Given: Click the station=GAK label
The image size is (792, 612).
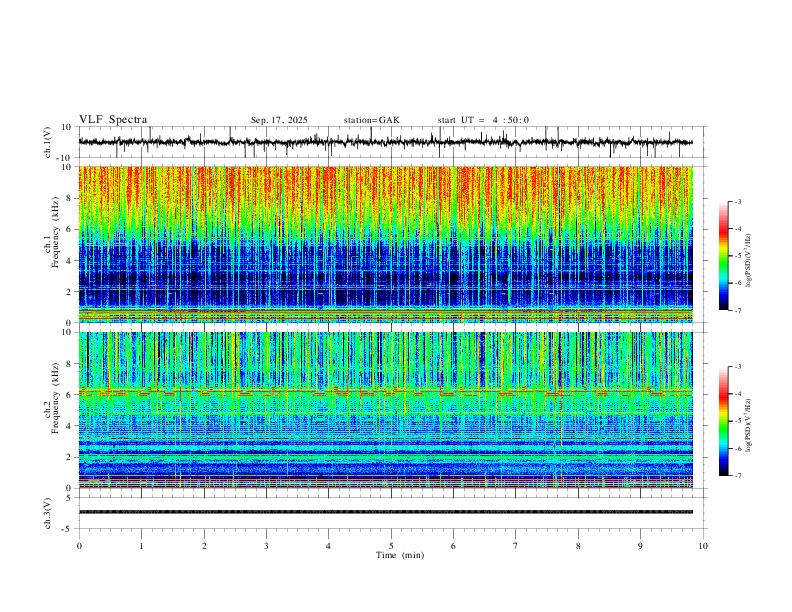Looking at the screenshot, I should tap(371, 120).
